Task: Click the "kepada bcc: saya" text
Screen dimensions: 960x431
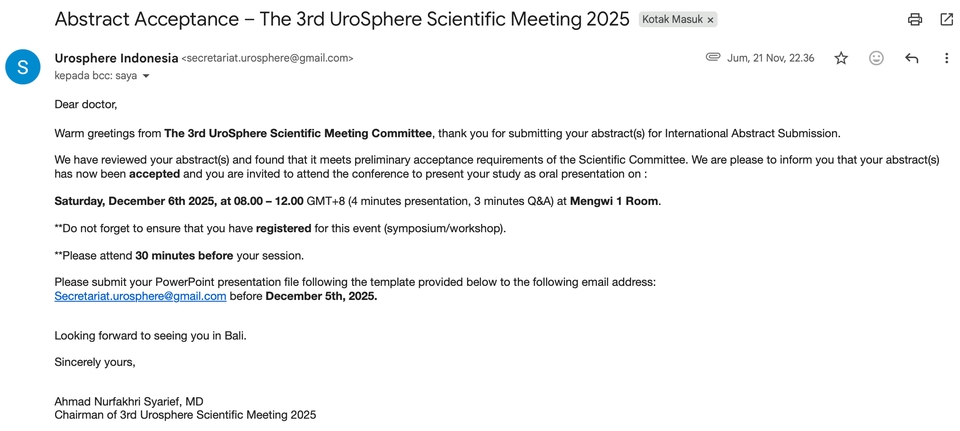Action: [95, 76]
